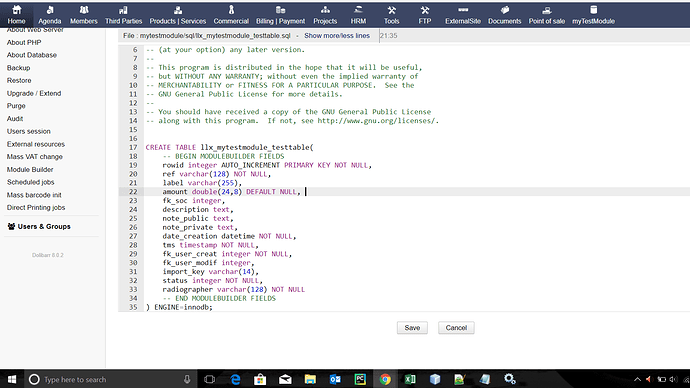The image size is (690, 388).
Task: Open Module Builder in sidebar
Action: [30, 169]
